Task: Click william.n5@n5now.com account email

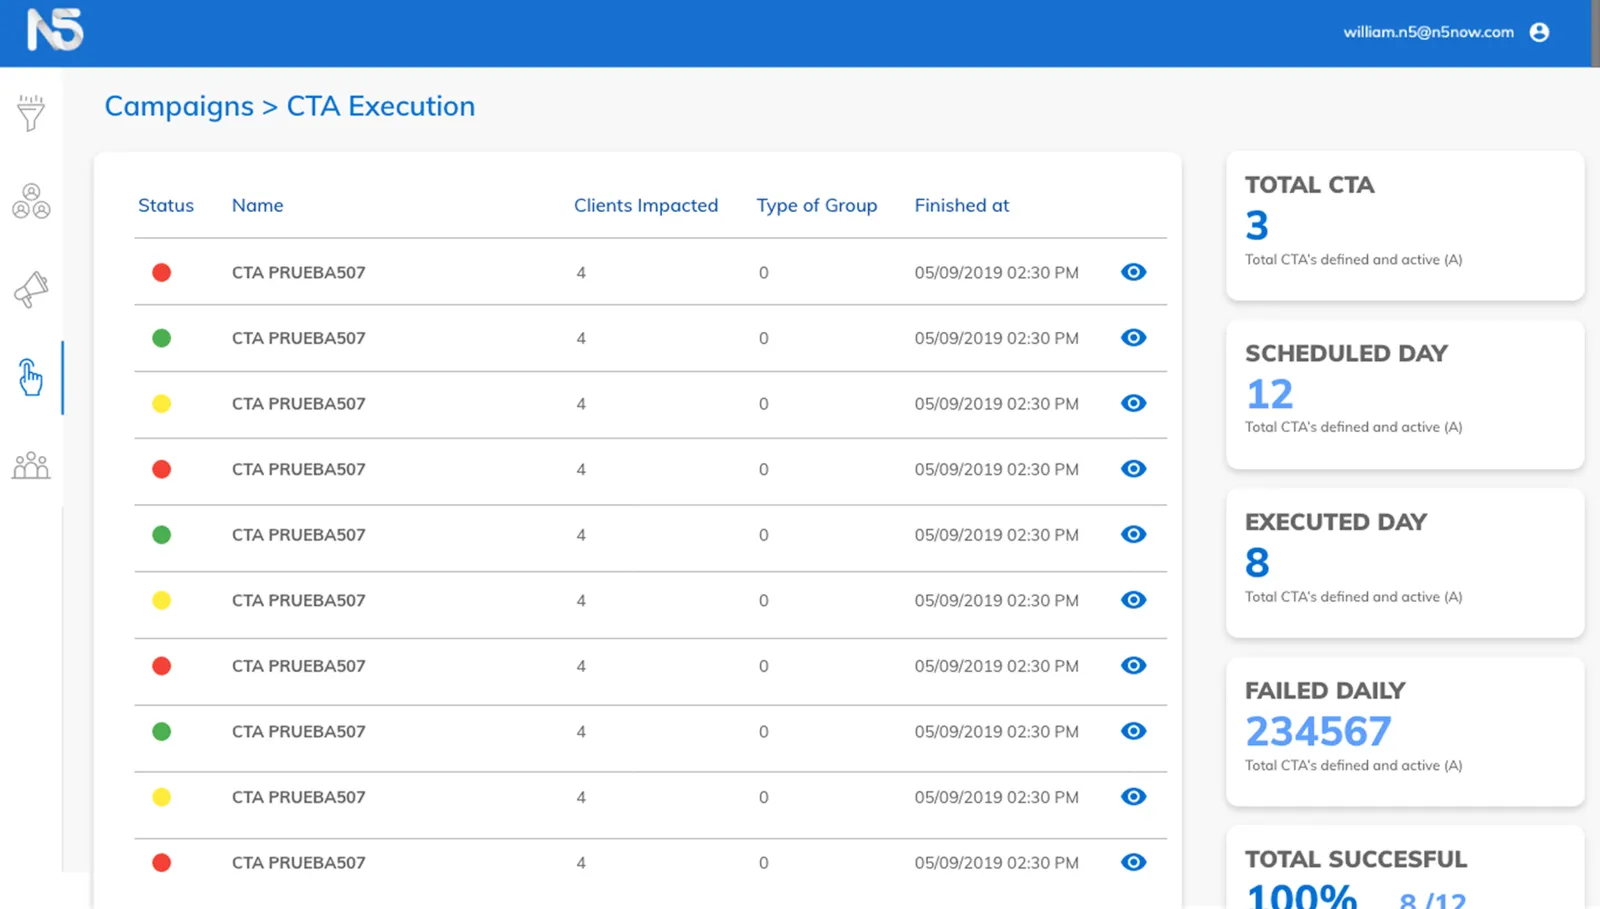Action: (x=1428, y=32)
